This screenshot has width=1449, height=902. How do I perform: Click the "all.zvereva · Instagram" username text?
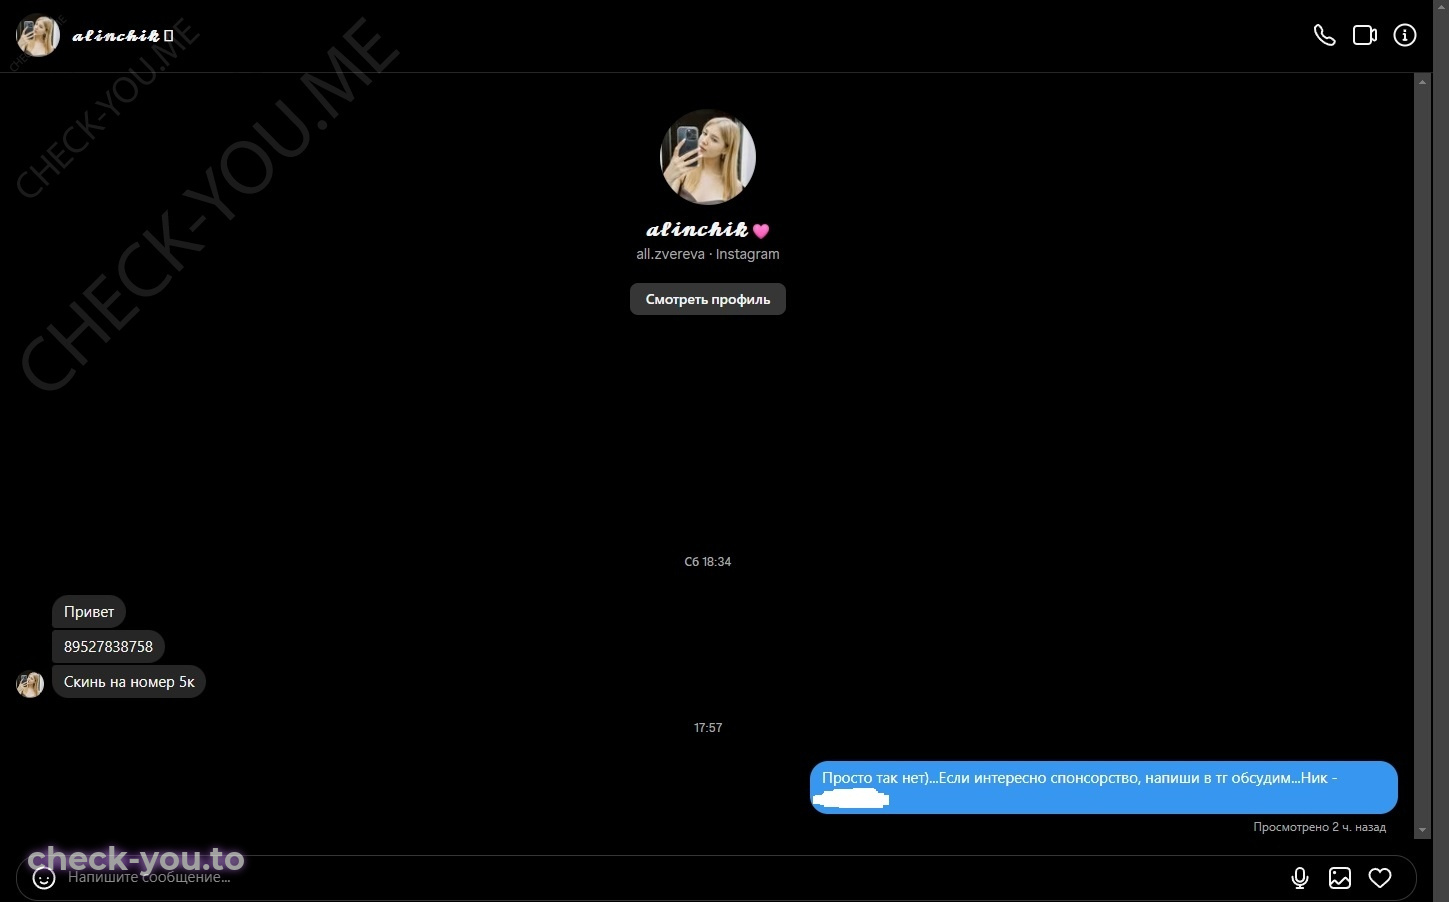coord(708,254)
